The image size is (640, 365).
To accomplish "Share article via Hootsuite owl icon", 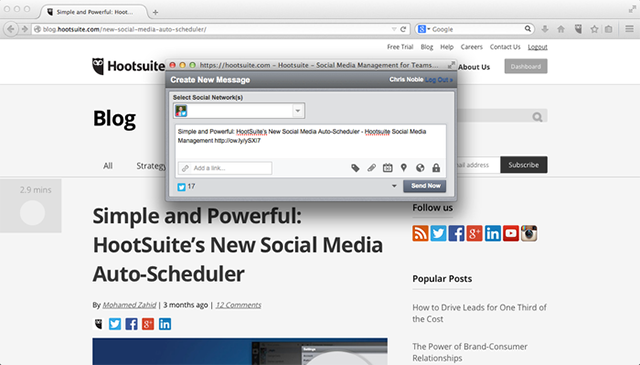I will [x=98, y=324].
